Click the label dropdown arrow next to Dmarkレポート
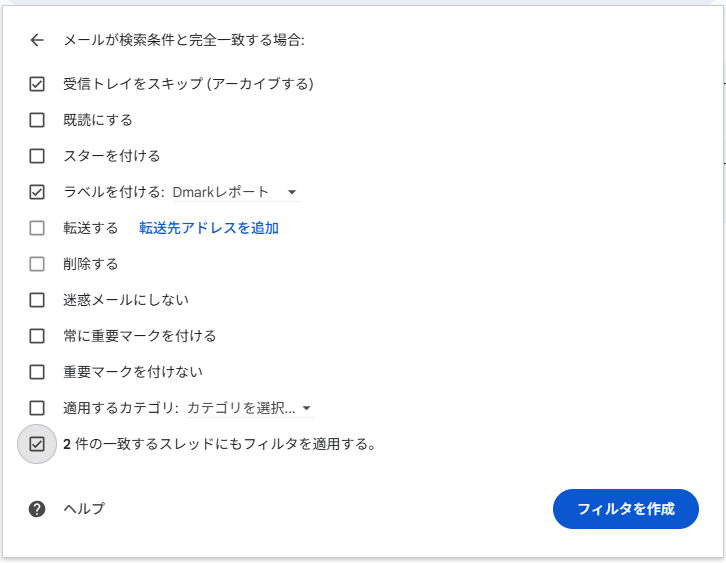This screenshot has width=726, height=563. pyautogui.click(x=291, y=192)
